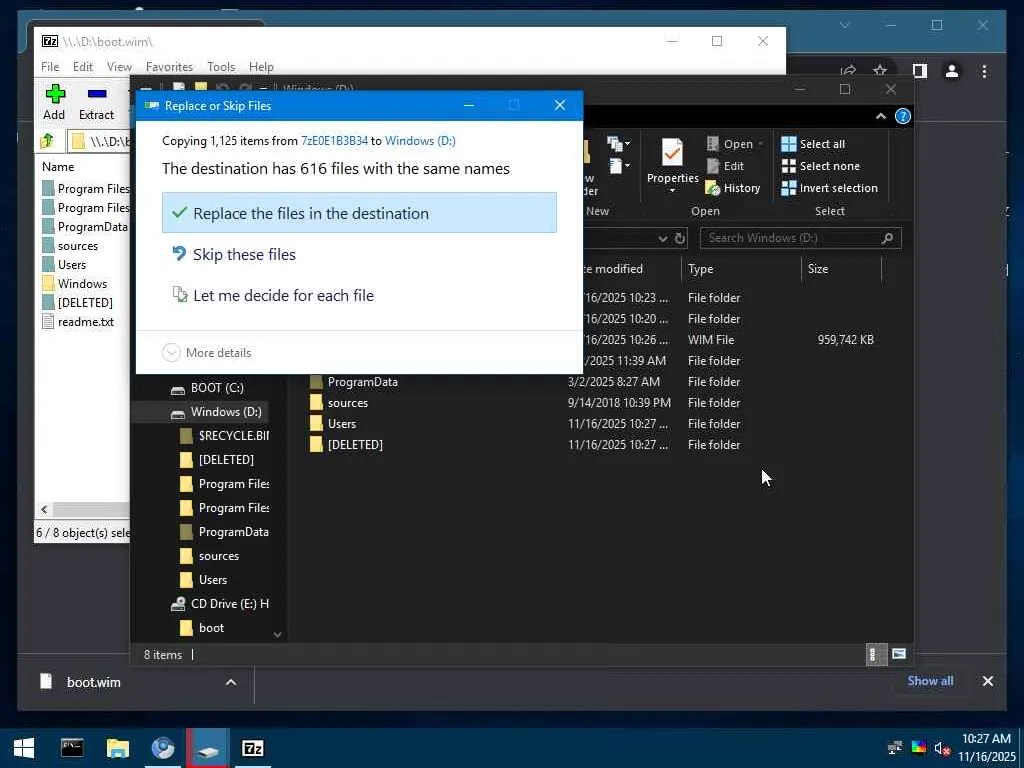Open the View menu in 7-Zip

(x=119, y=67)
